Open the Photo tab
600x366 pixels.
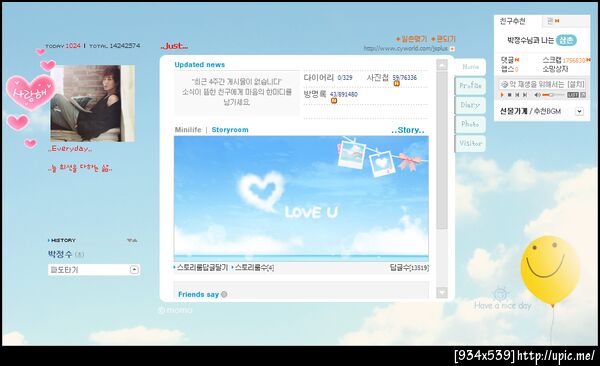(x=470, y=124)
